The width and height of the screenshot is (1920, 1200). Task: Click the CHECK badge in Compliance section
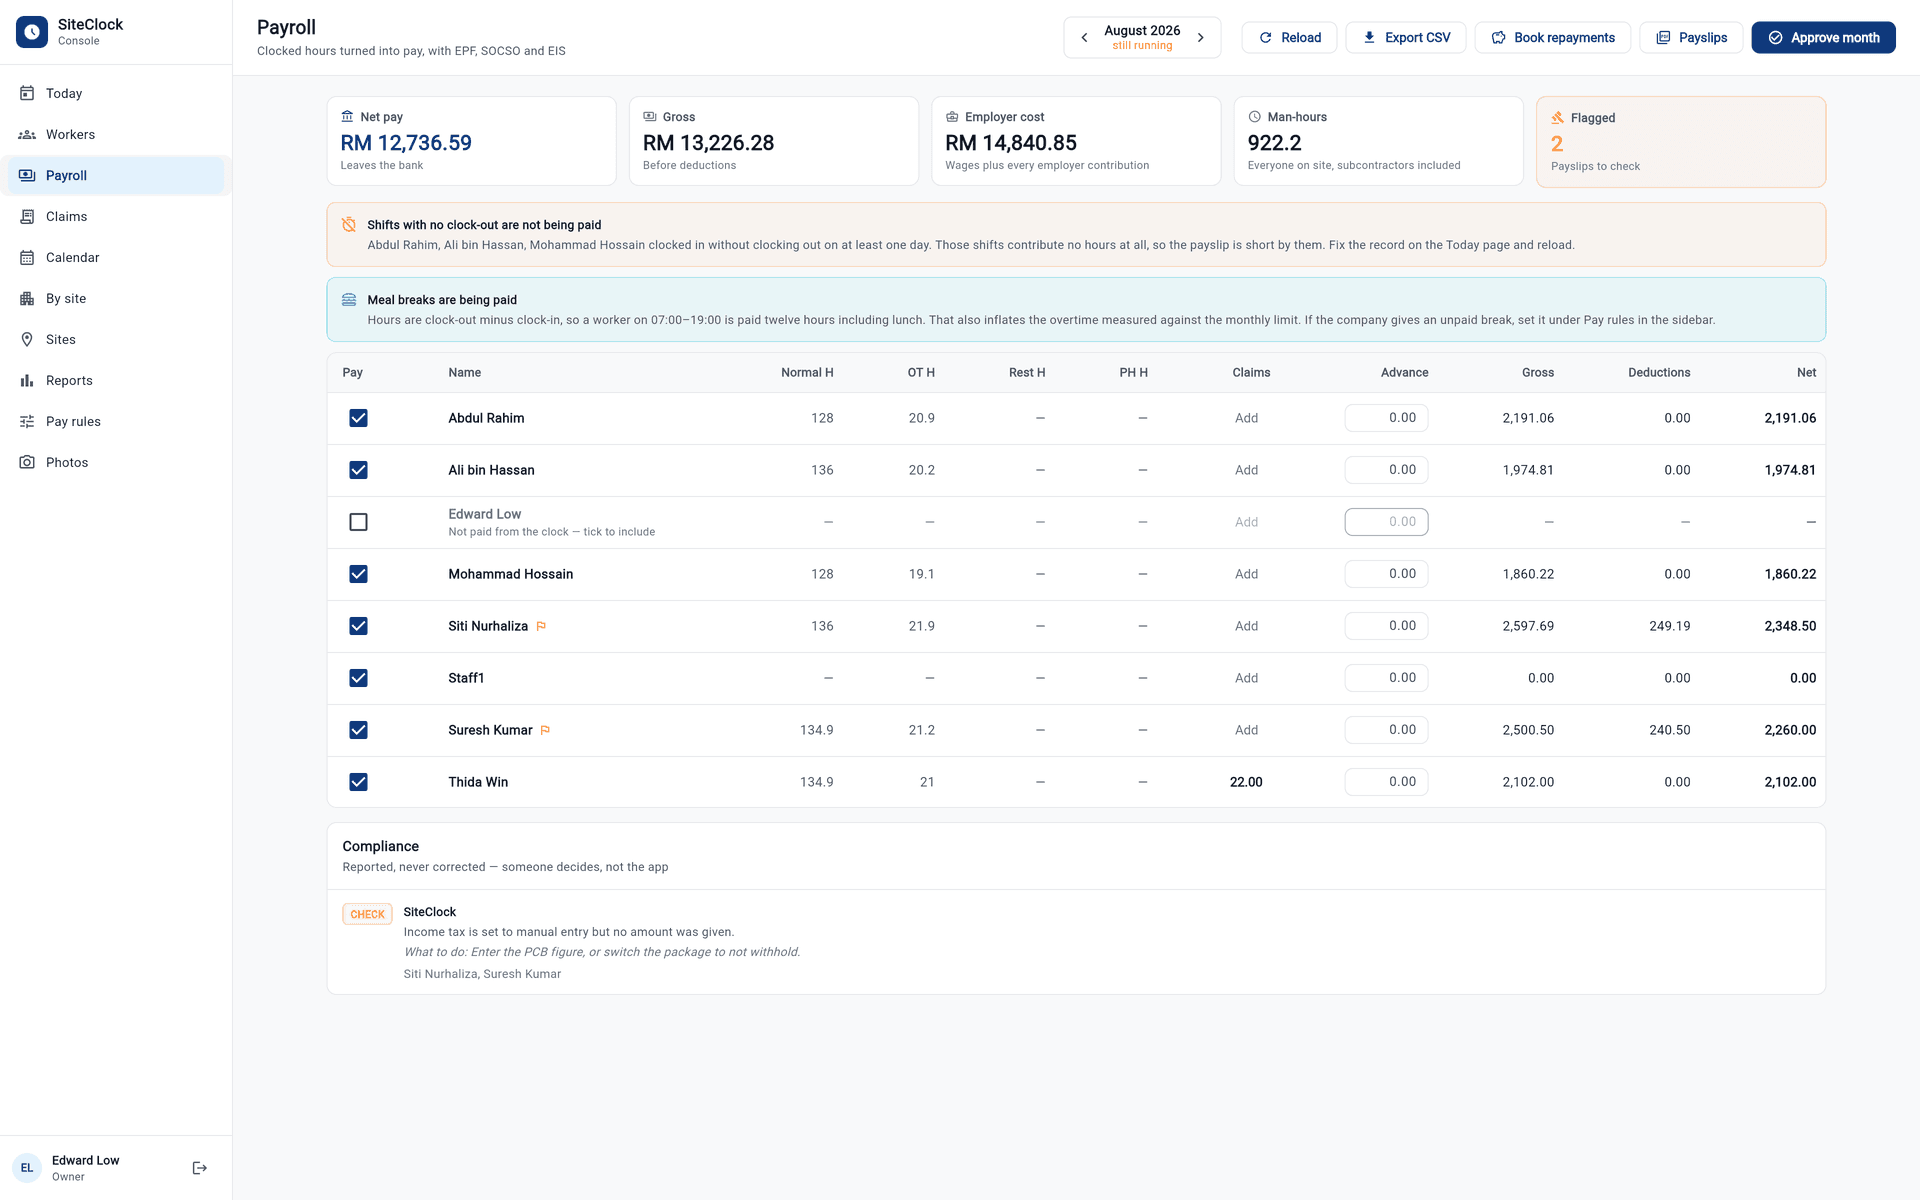[x=367, y=914]
